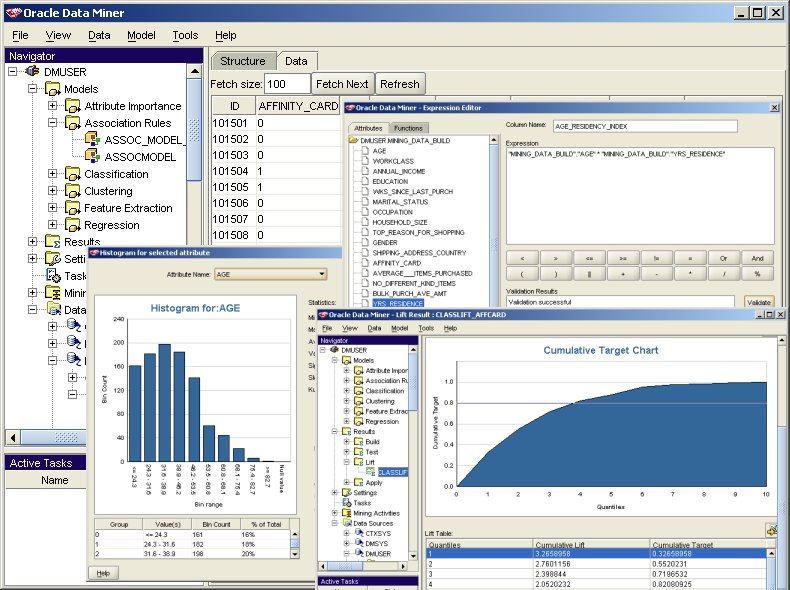Click the Classification folder icon in main Navigator
790x590 pixels.
pyautogui.click(x=72, y=174)
